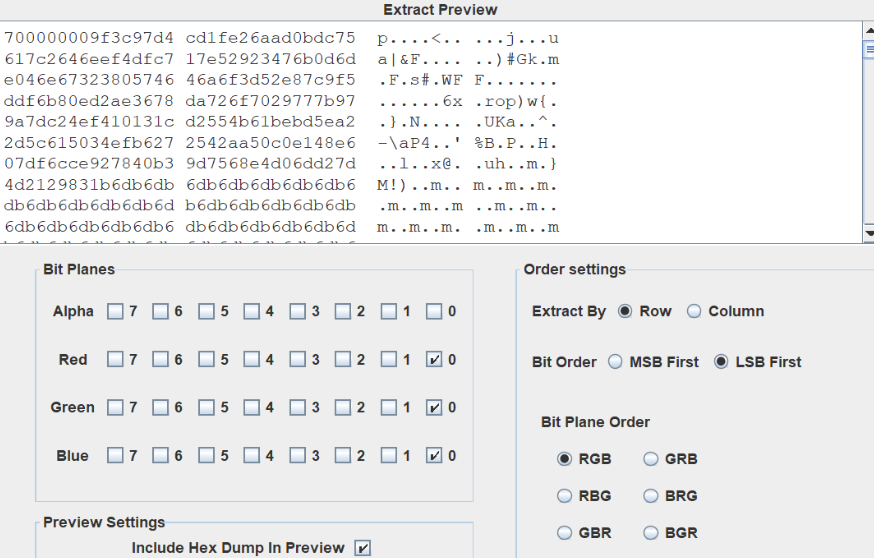
Task: Select GBR bit plane order
Action: pos(565,533)
